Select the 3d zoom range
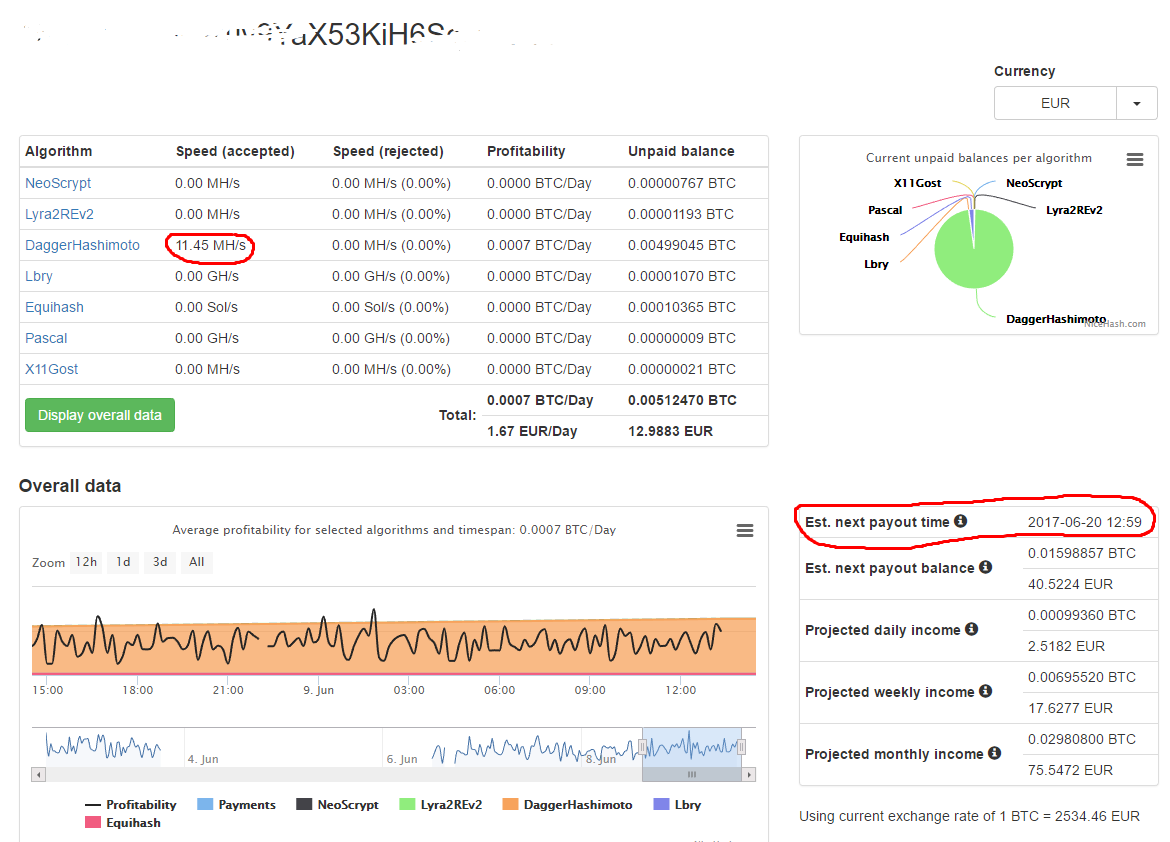1170x842 pixels. (x=160, y=562)
